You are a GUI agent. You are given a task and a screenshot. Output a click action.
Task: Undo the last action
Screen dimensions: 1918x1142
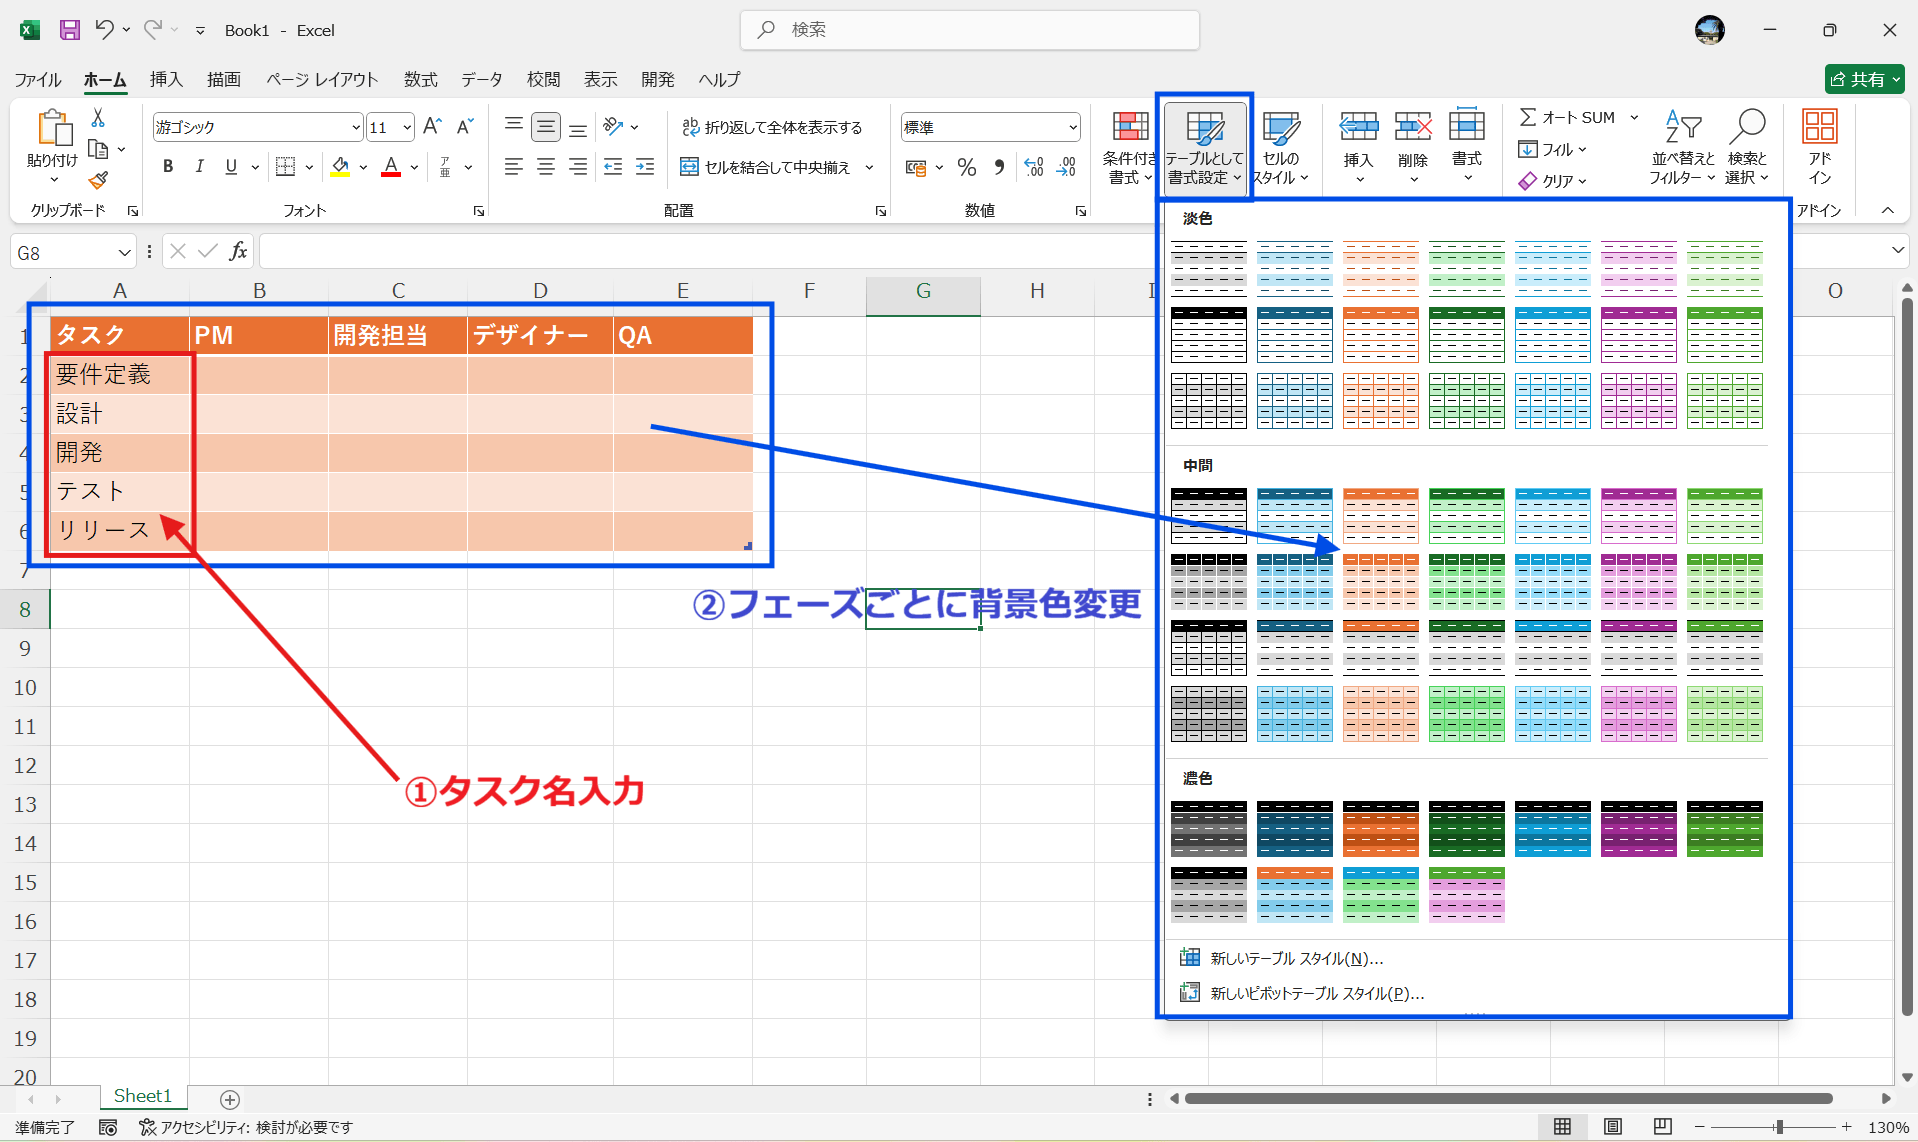click(104, 30)
